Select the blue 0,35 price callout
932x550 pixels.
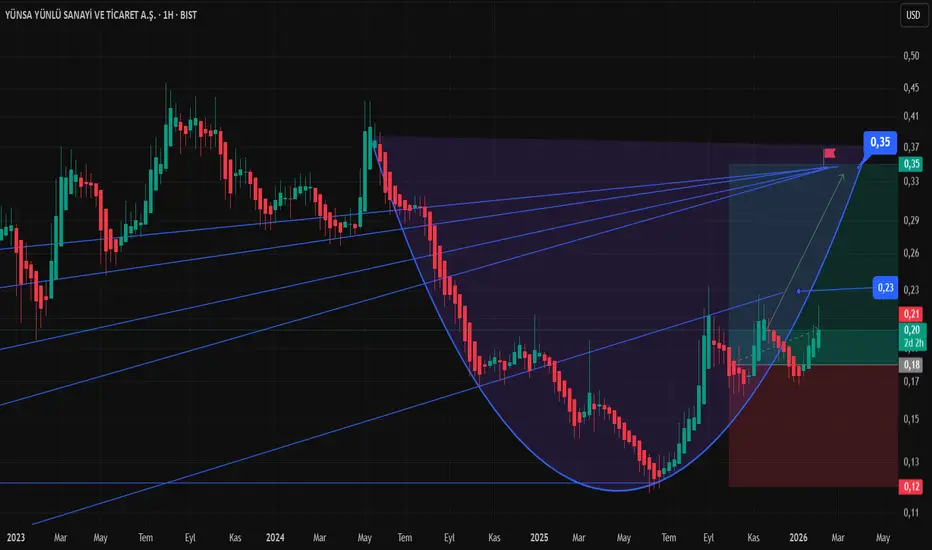880,142
